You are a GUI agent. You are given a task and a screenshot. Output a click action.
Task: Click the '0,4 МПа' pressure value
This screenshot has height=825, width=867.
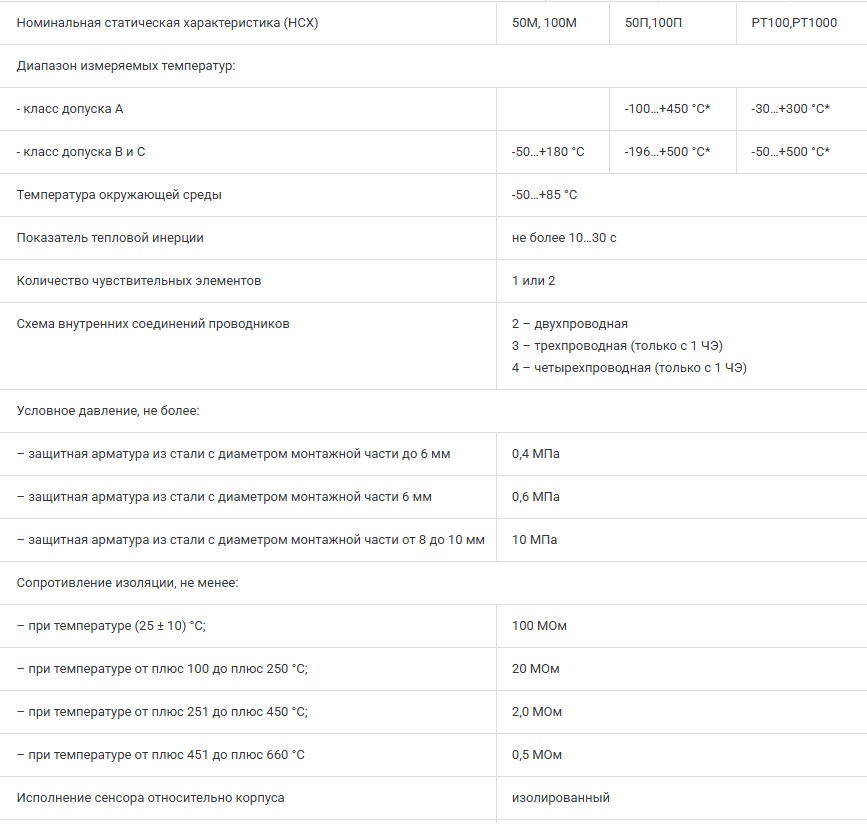pos(536,454)
